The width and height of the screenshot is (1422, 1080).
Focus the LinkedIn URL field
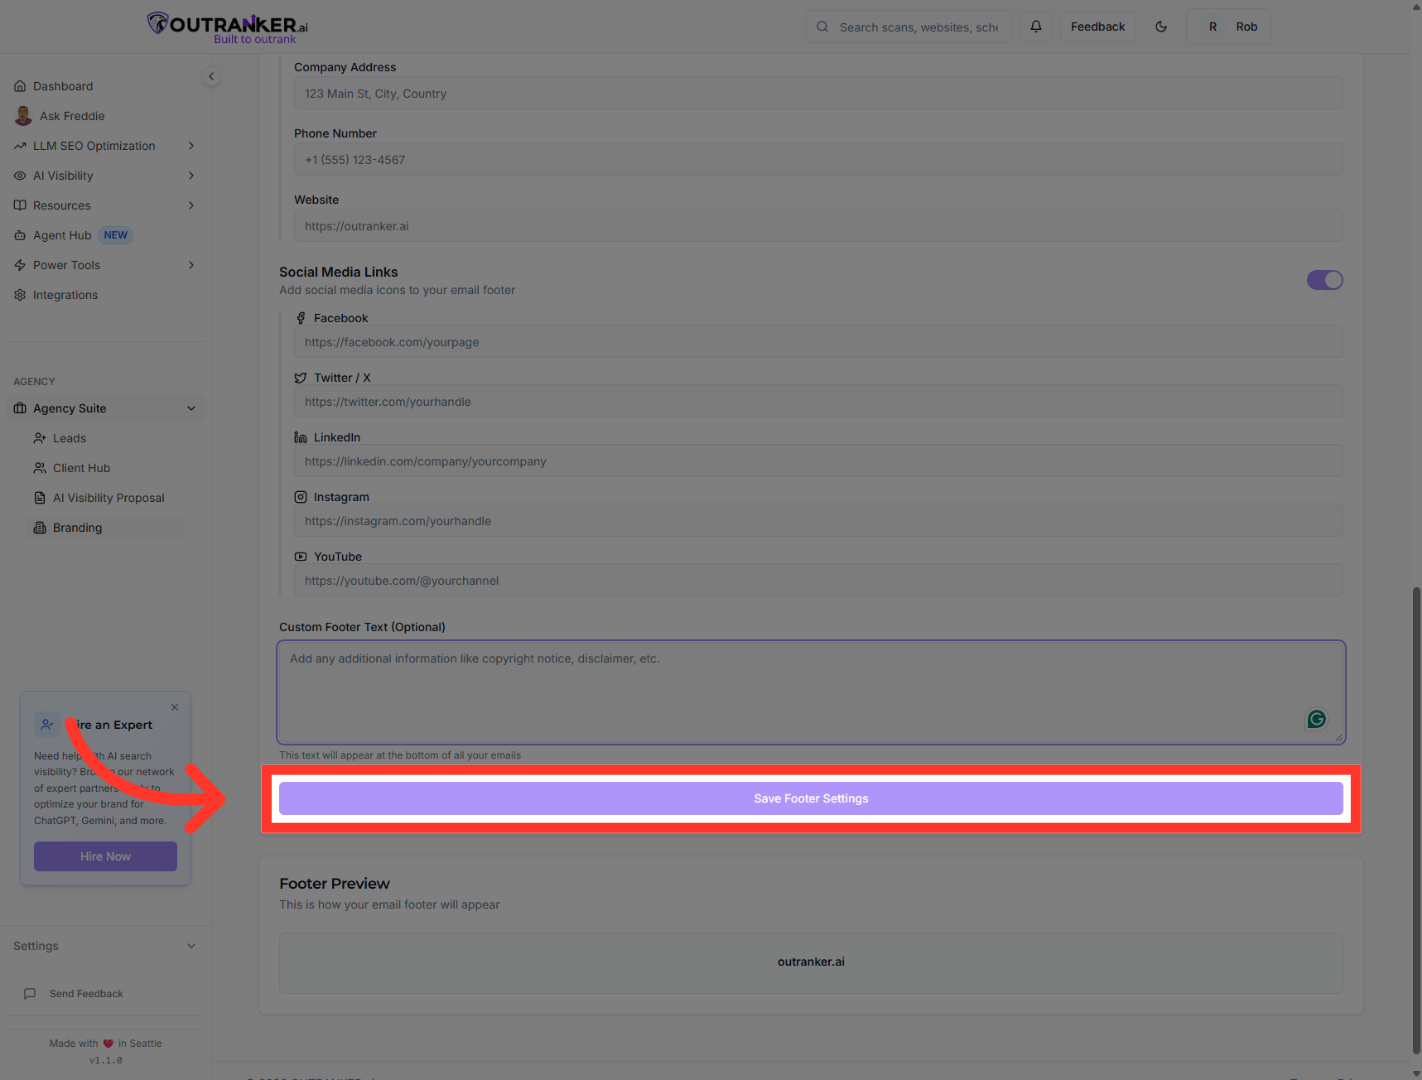818,462
